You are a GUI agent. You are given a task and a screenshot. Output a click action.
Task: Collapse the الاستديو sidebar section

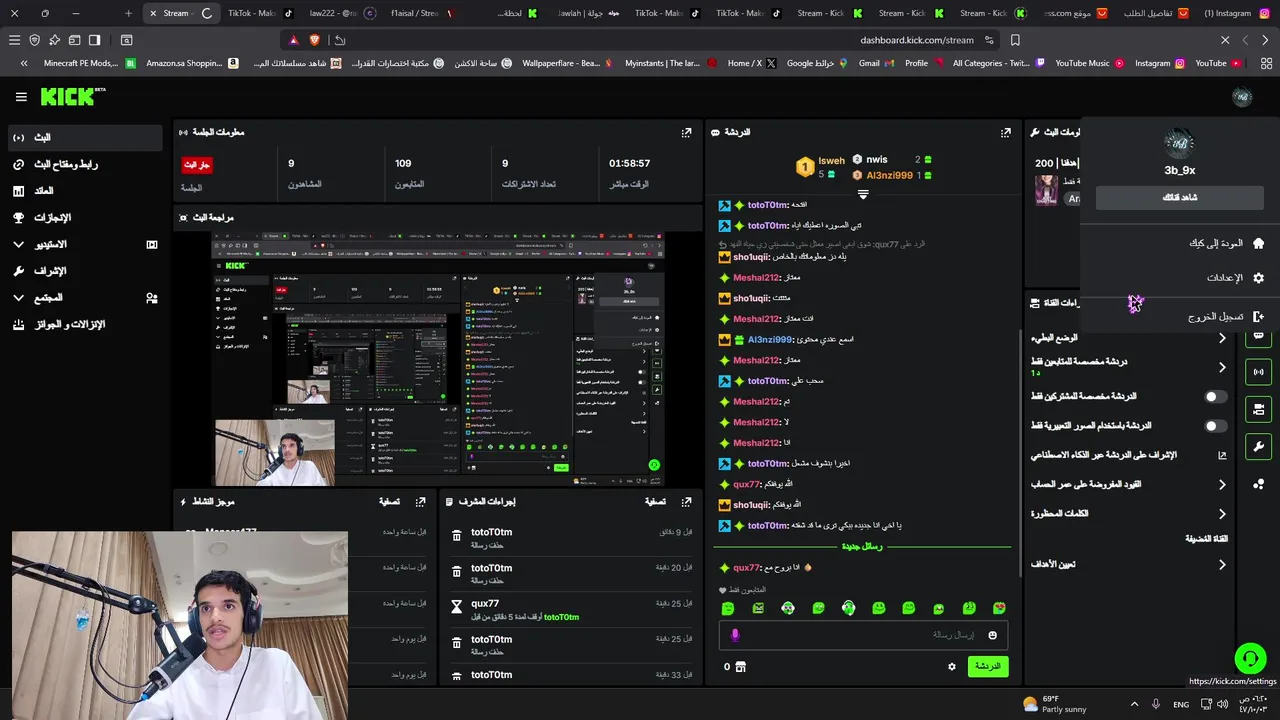18,244
